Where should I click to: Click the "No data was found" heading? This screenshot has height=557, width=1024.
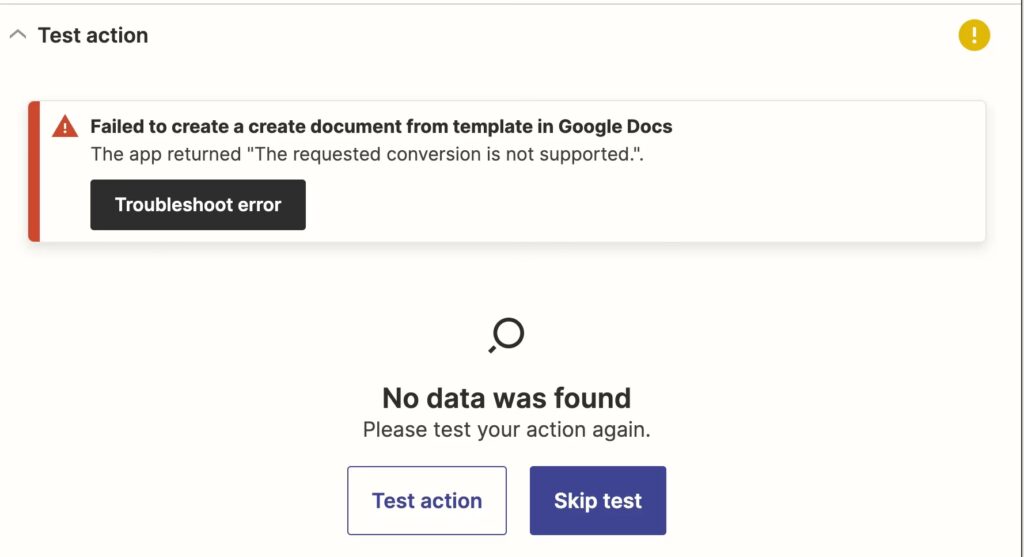[x=506, y=398]
